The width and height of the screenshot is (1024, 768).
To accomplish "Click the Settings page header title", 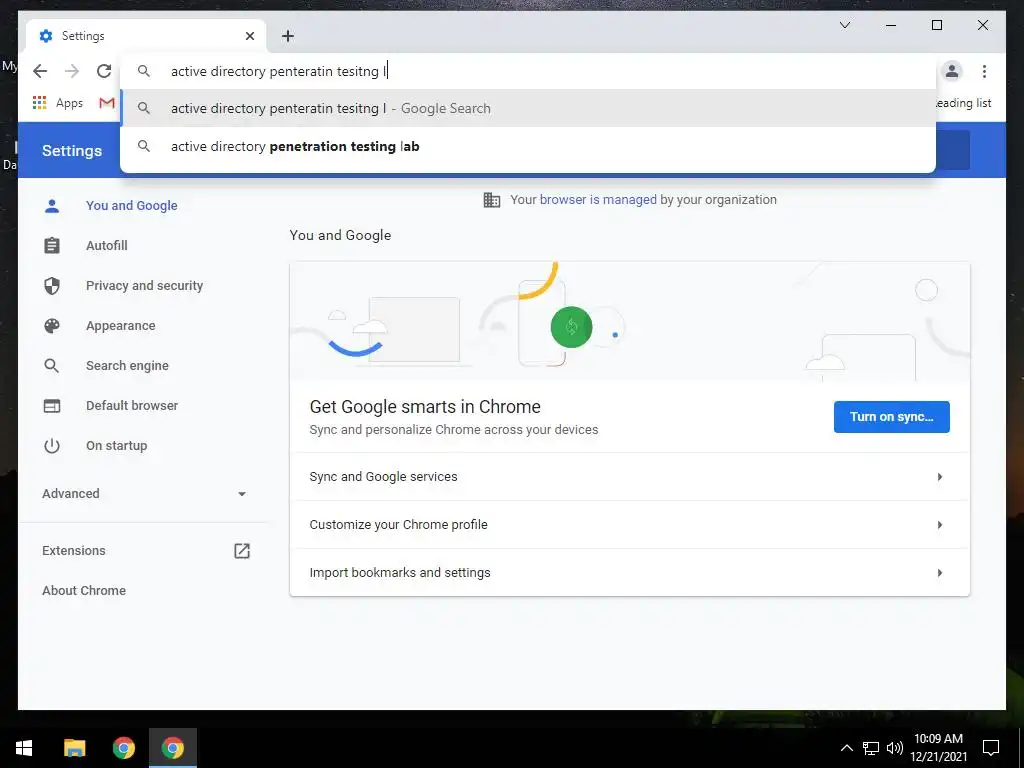I will tap(72, 151).
